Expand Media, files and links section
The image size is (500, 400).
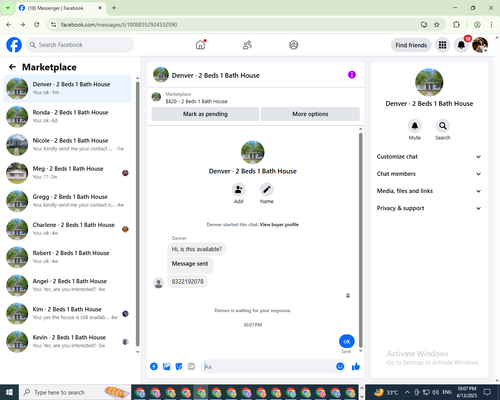tap(429, 191)
